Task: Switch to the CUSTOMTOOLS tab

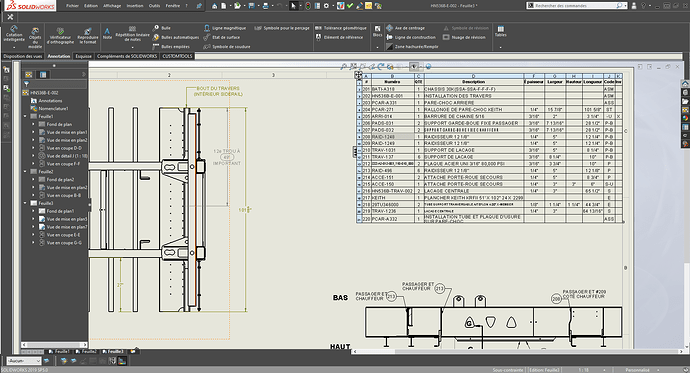Action: 177,56
